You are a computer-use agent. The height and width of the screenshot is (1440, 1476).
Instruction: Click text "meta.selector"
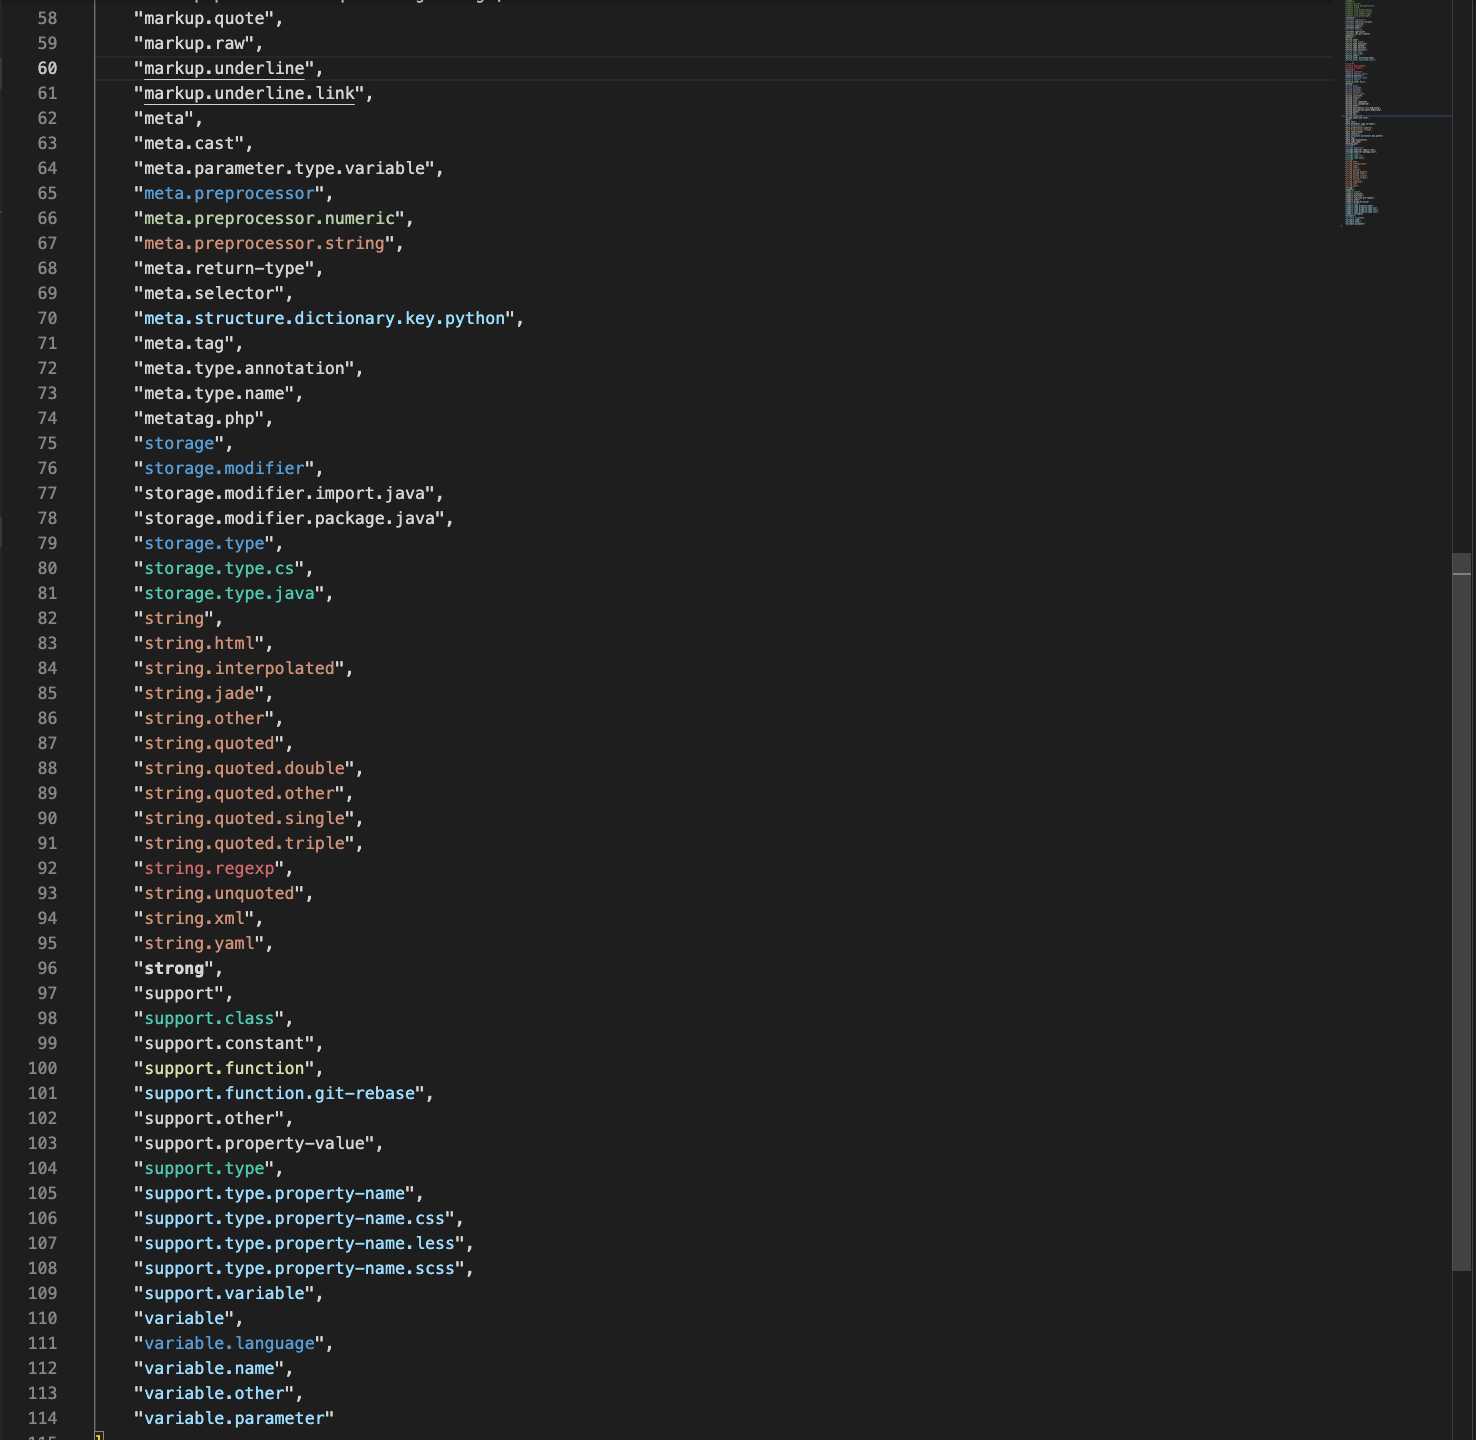click(x=210, y=293)
